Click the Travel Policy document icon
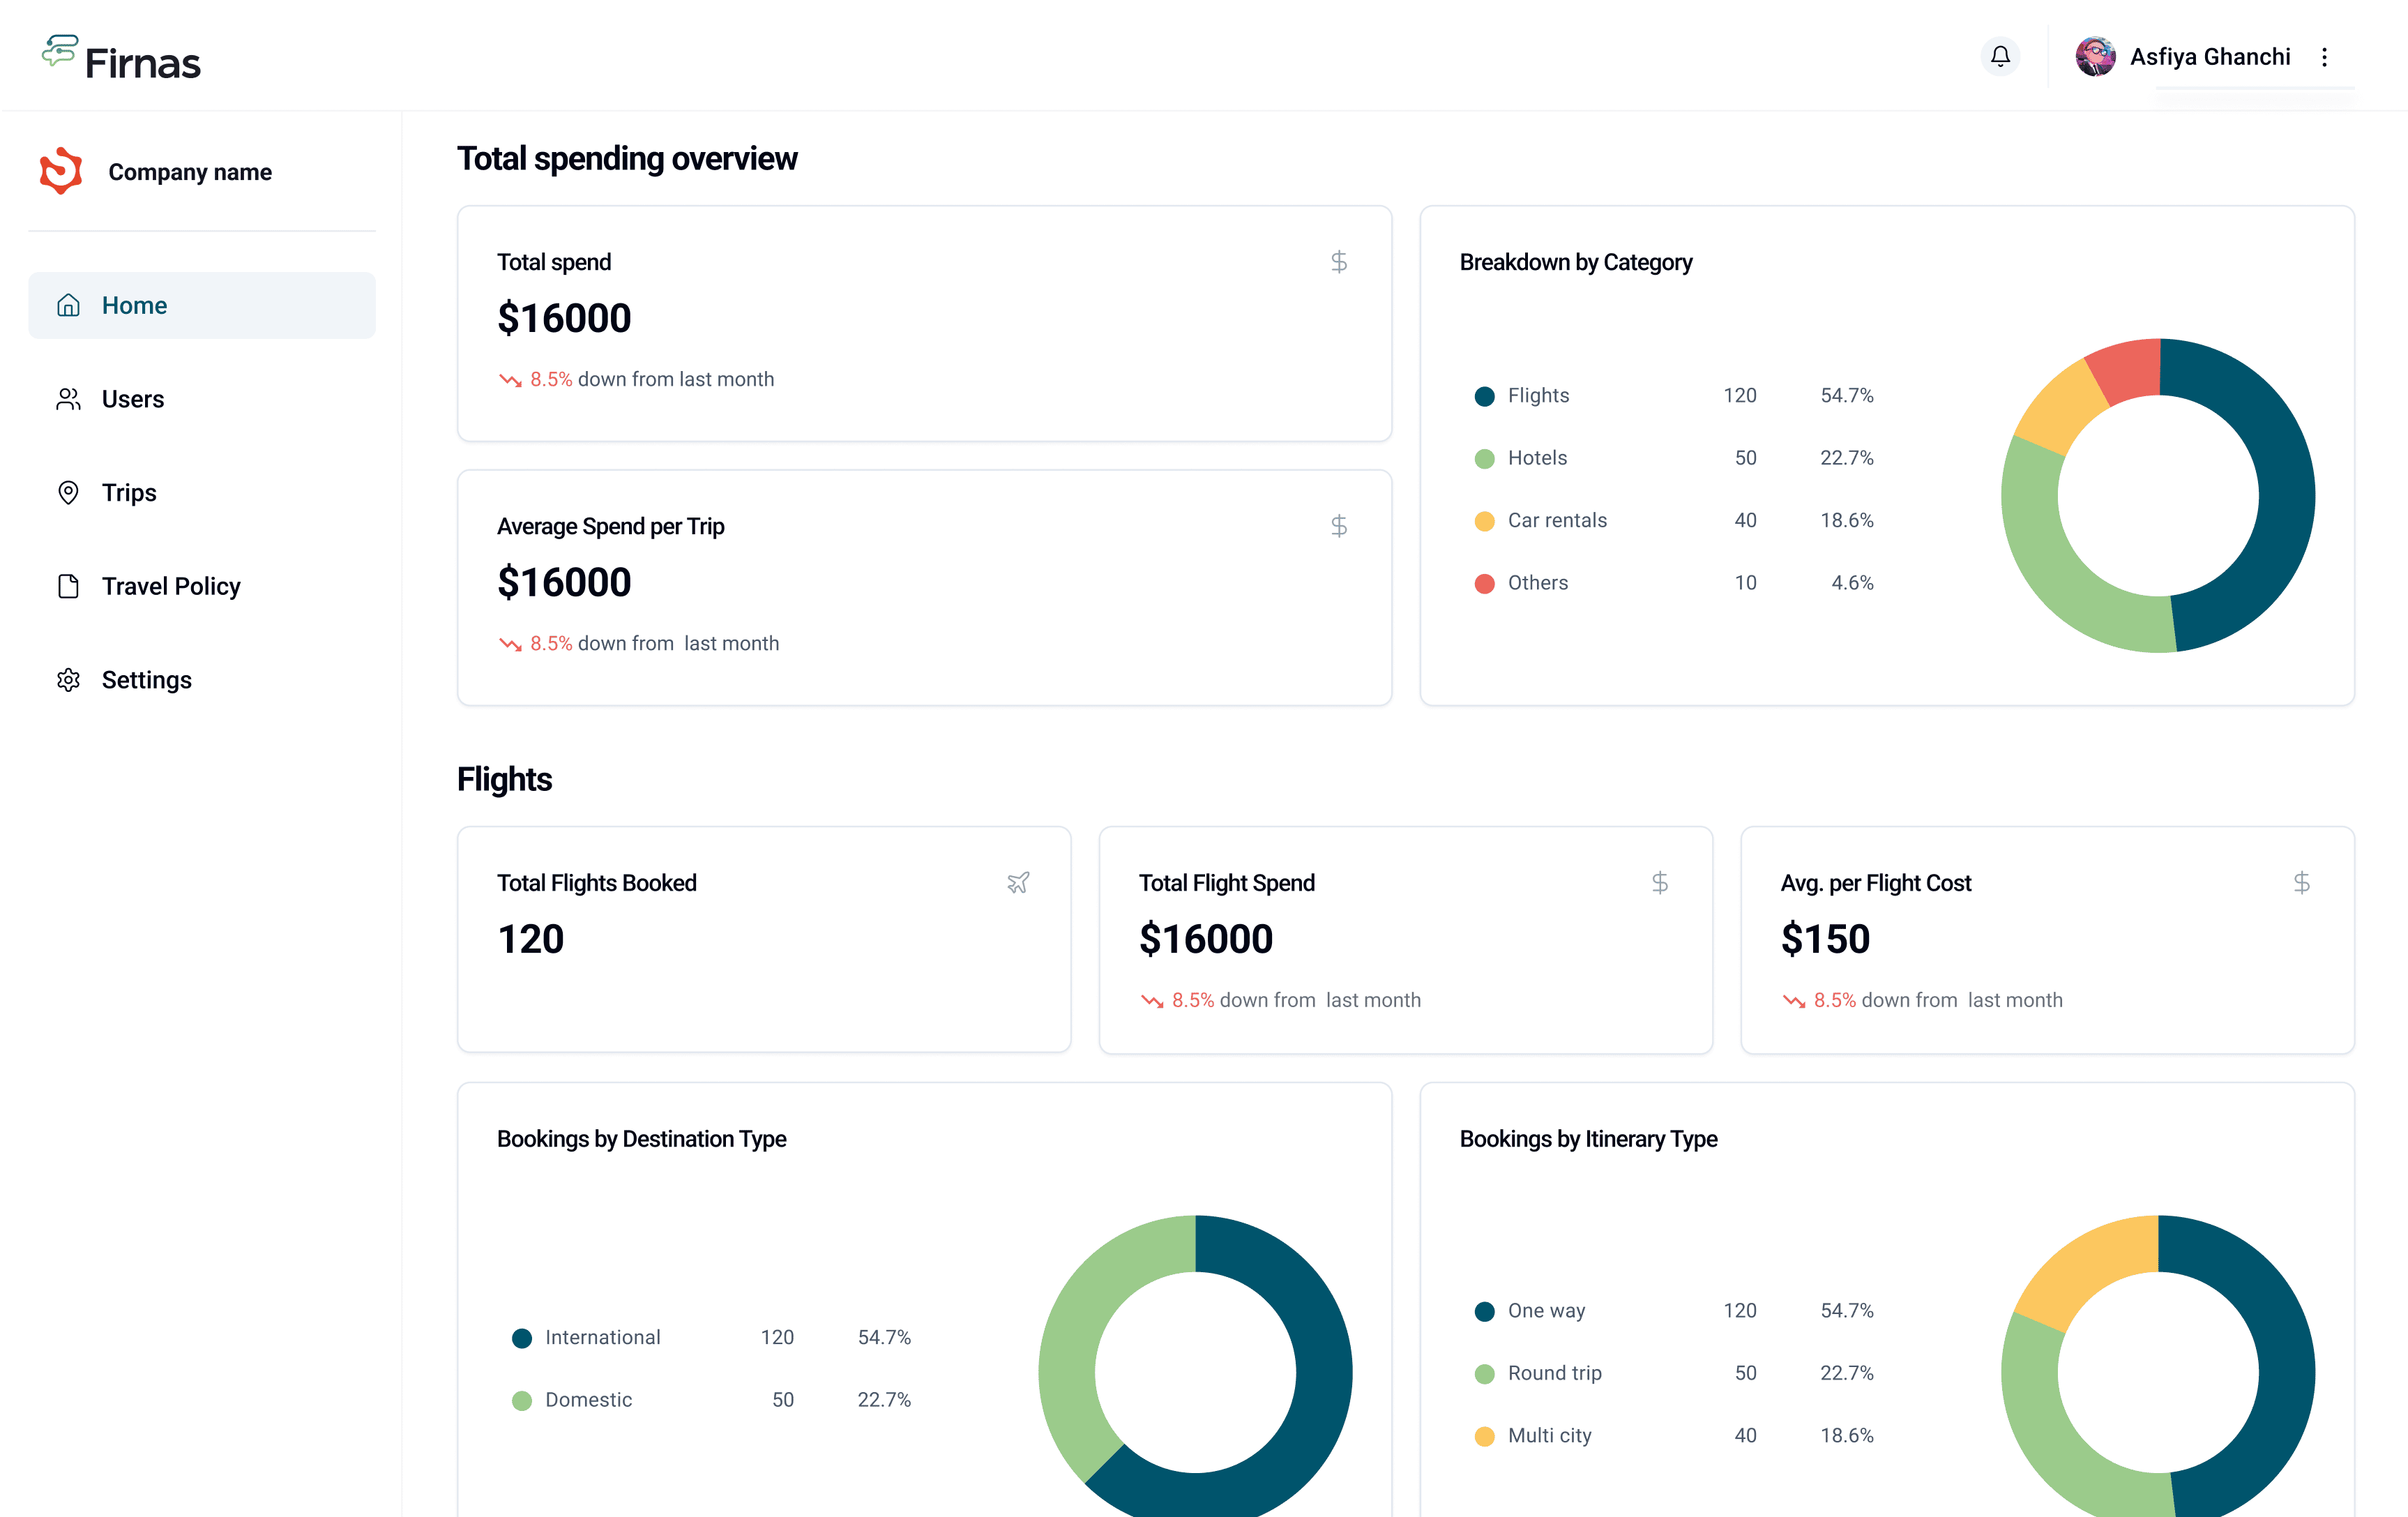The image size is (2408, 1517). [68, 586]
